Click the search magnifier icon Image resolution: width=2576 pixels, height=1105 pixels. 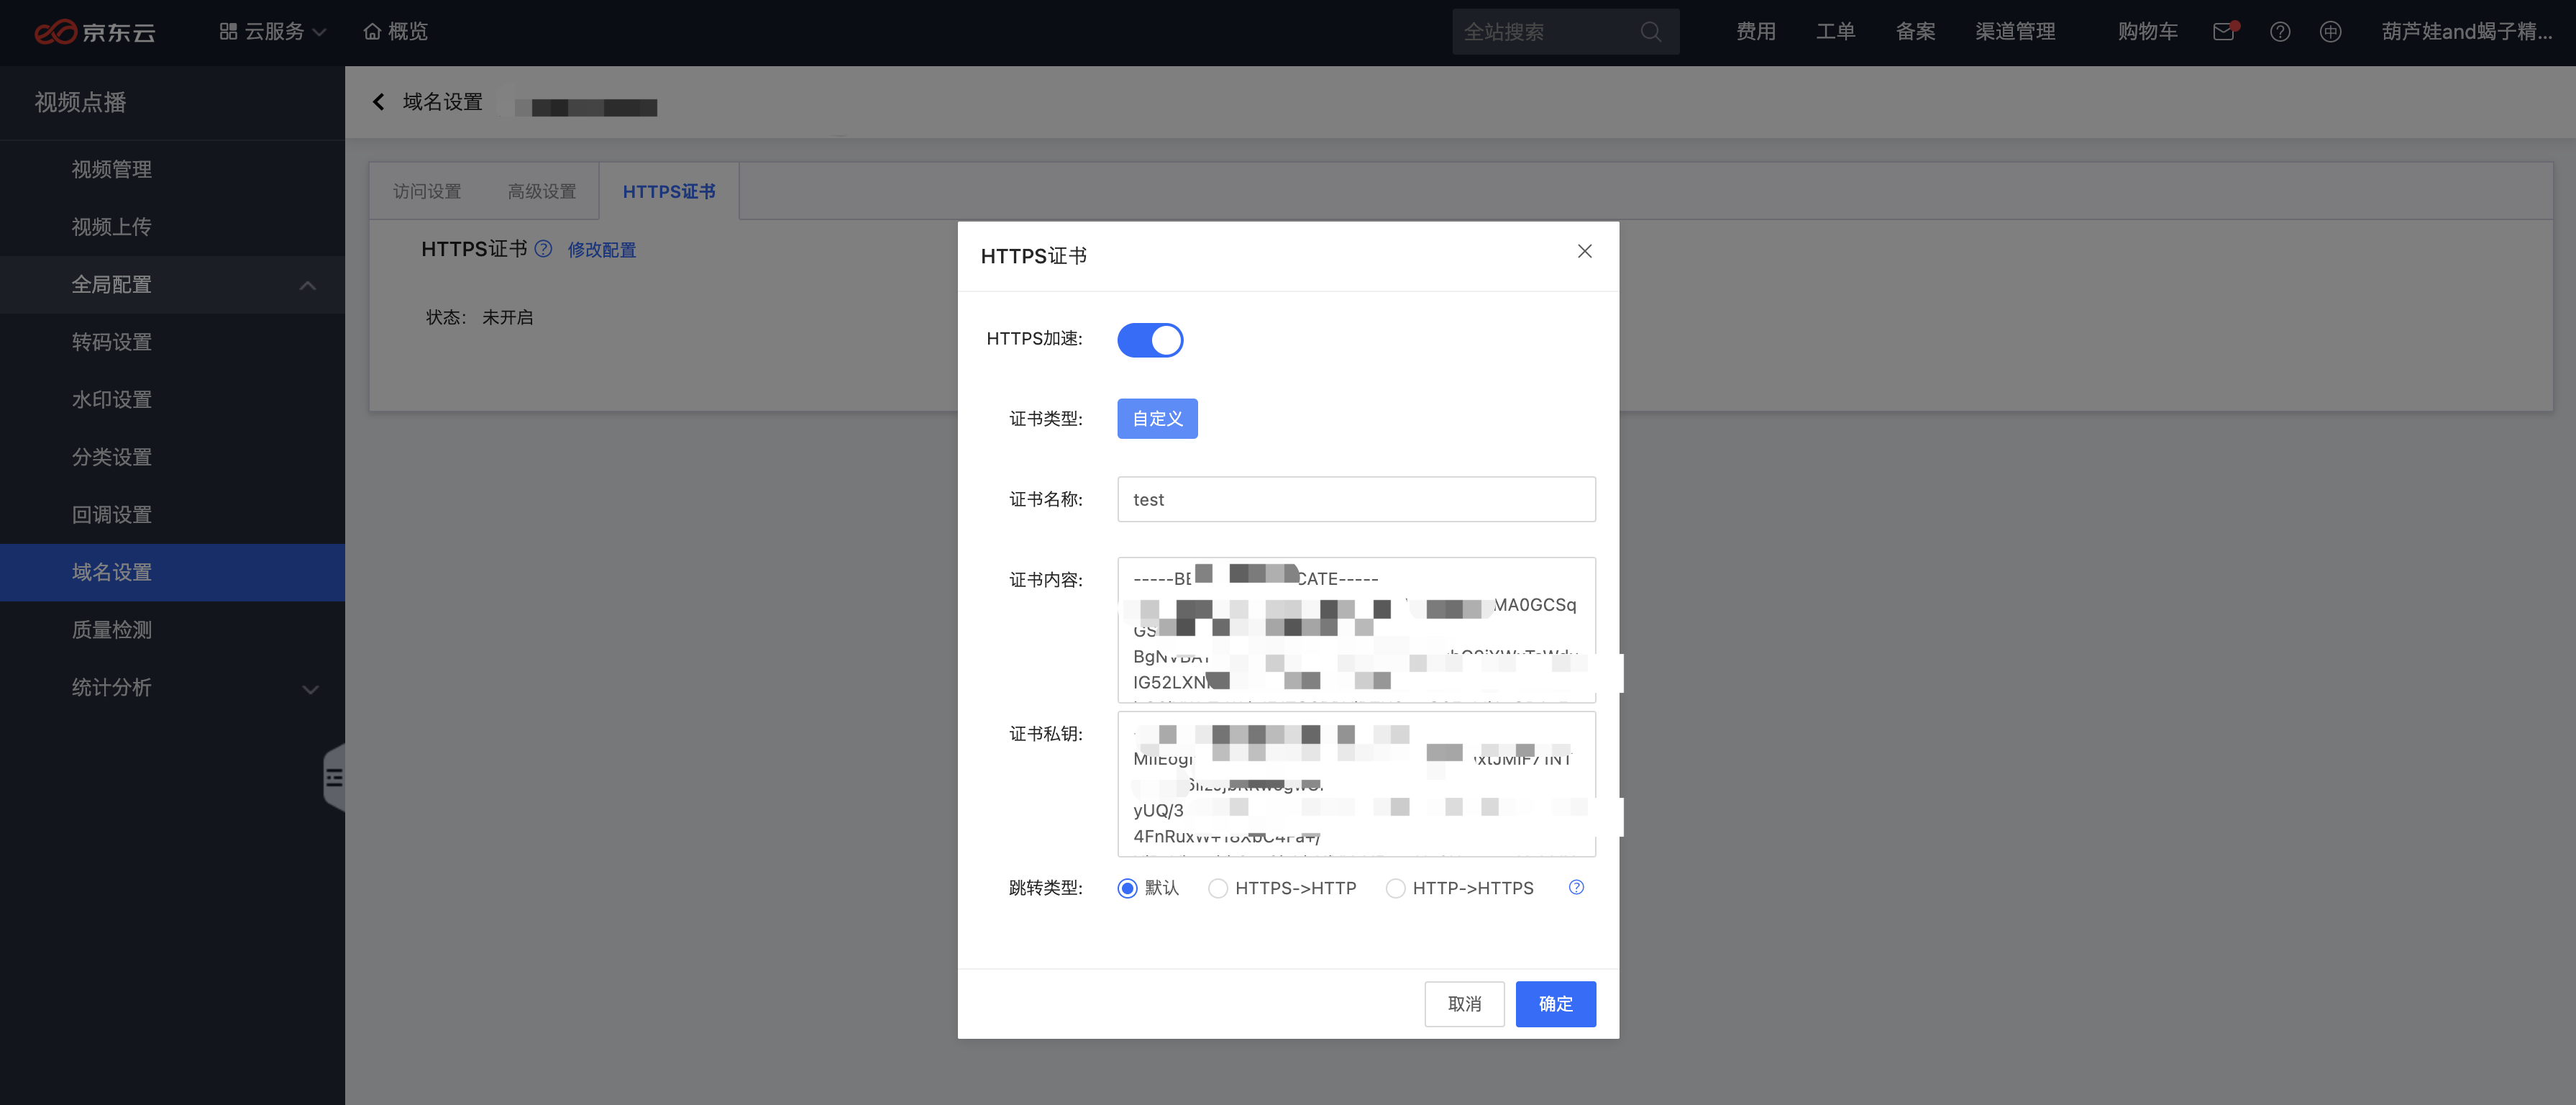click(x=1651, y=32)
